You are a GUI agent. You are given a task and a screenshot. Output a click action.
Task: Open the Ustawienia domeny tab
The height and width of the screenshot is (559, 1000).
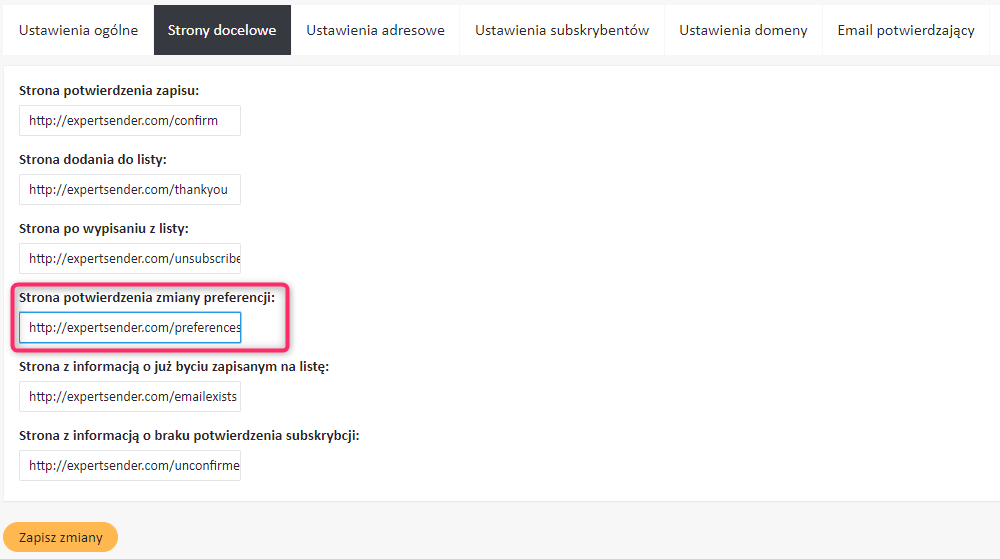coord(743,30)
